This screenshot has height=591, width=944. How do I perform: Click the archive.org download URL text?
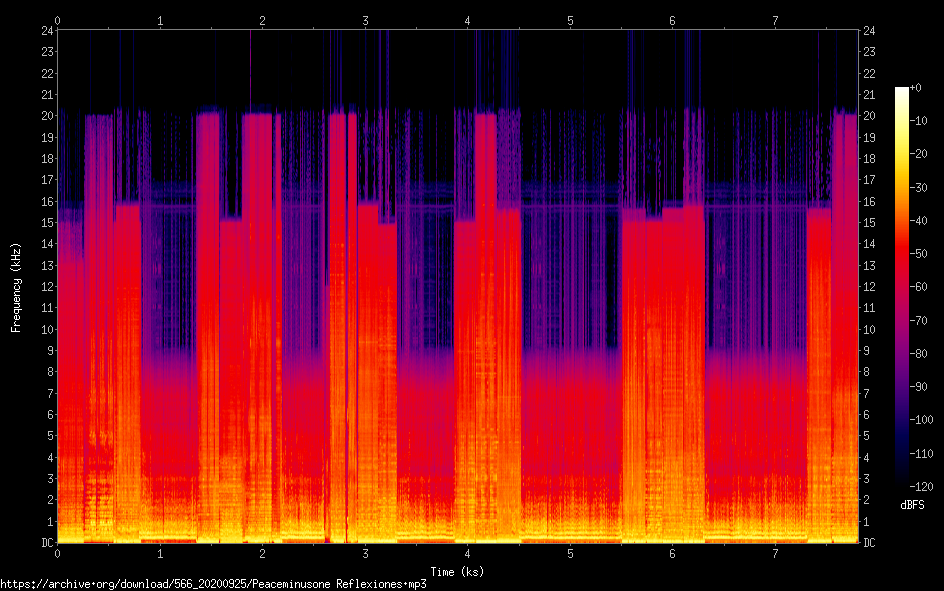pyautogui.click(x=213, y=584)
